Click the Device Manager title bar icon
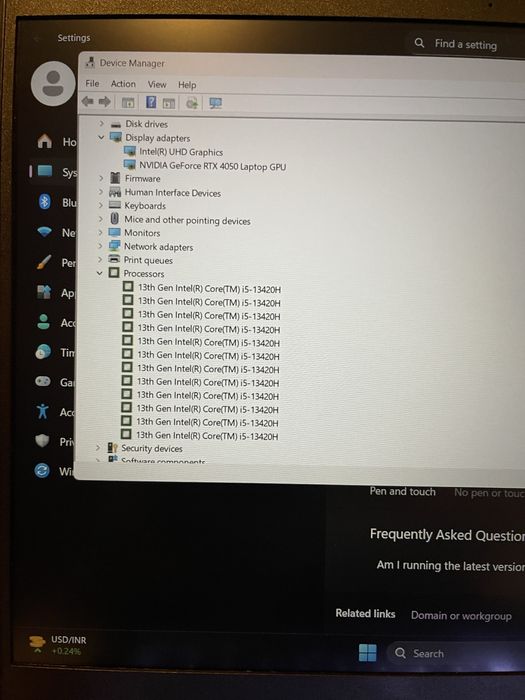Screen dimensions: 525x700 (91, 62)
